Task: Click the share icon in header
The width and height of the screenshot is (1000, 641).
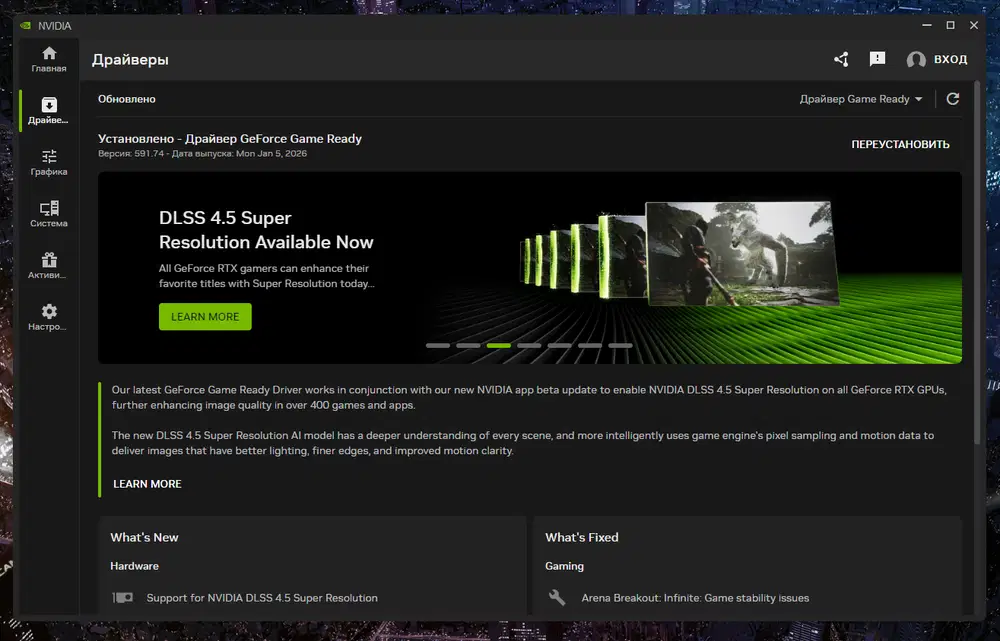Action: tap(841, 59)
